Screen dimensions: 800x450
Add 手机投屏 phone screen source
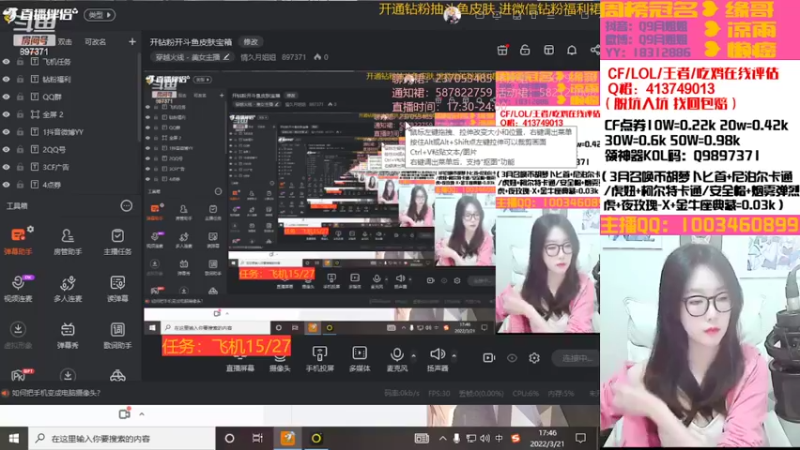coord(319,358)
